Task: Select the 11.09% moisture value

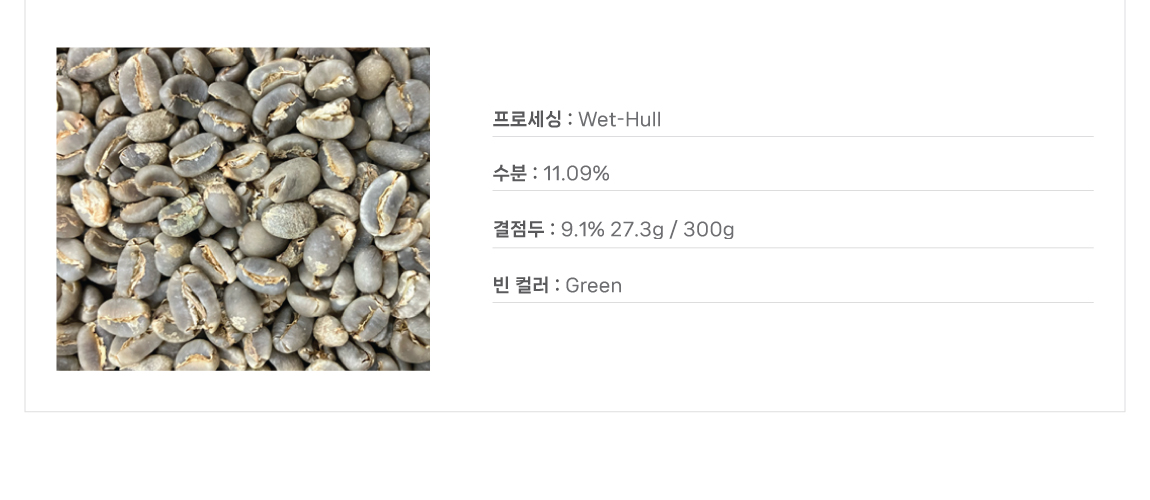Action: pos(576,174)
